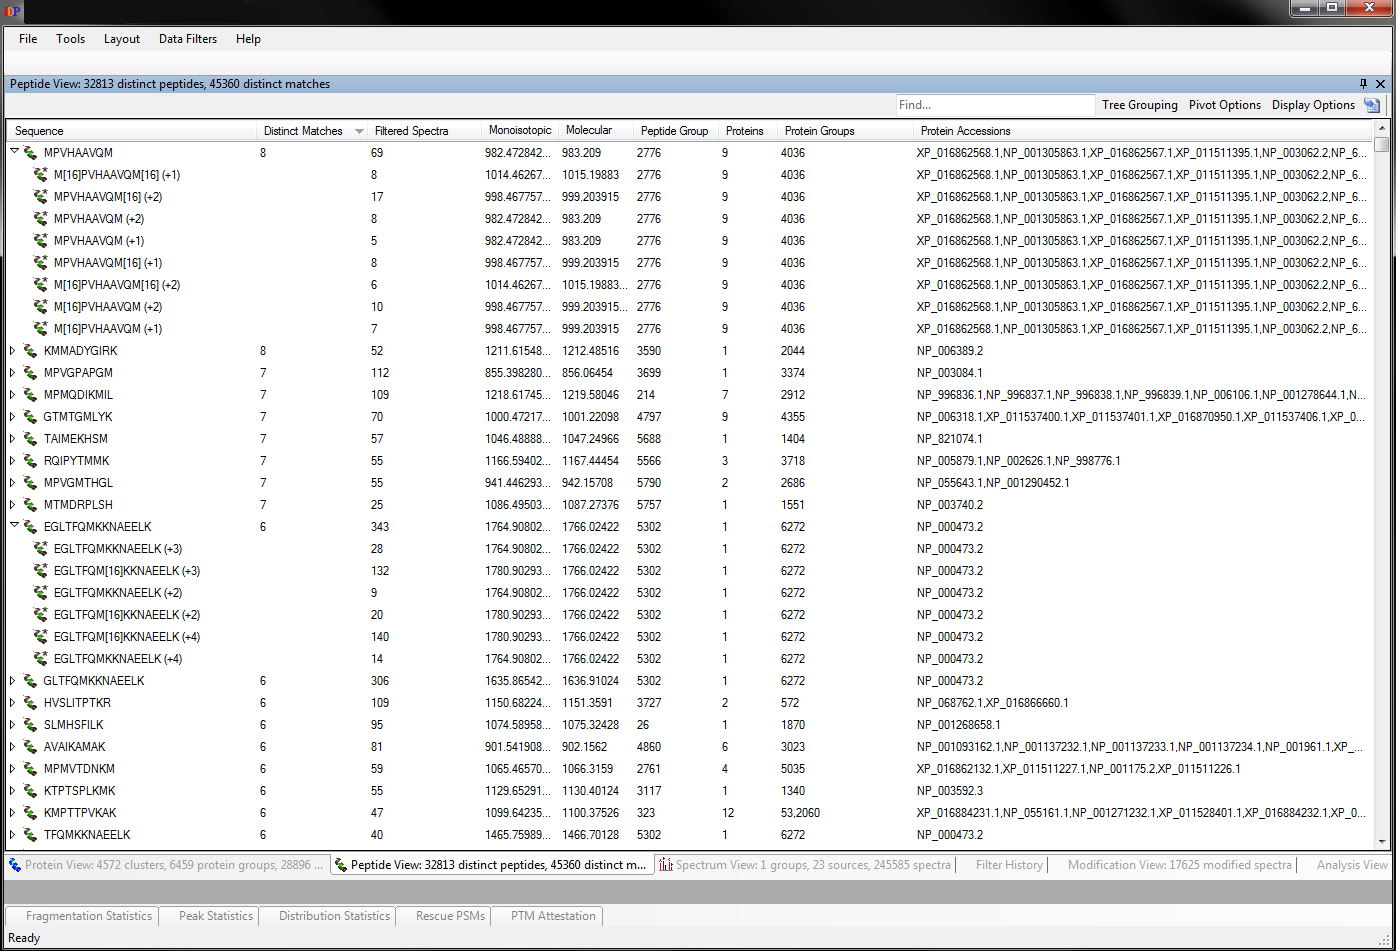This screenshot has height=951, width=1396.
Task: Switch to the Modification View tab
Action: coord(1179,865)
